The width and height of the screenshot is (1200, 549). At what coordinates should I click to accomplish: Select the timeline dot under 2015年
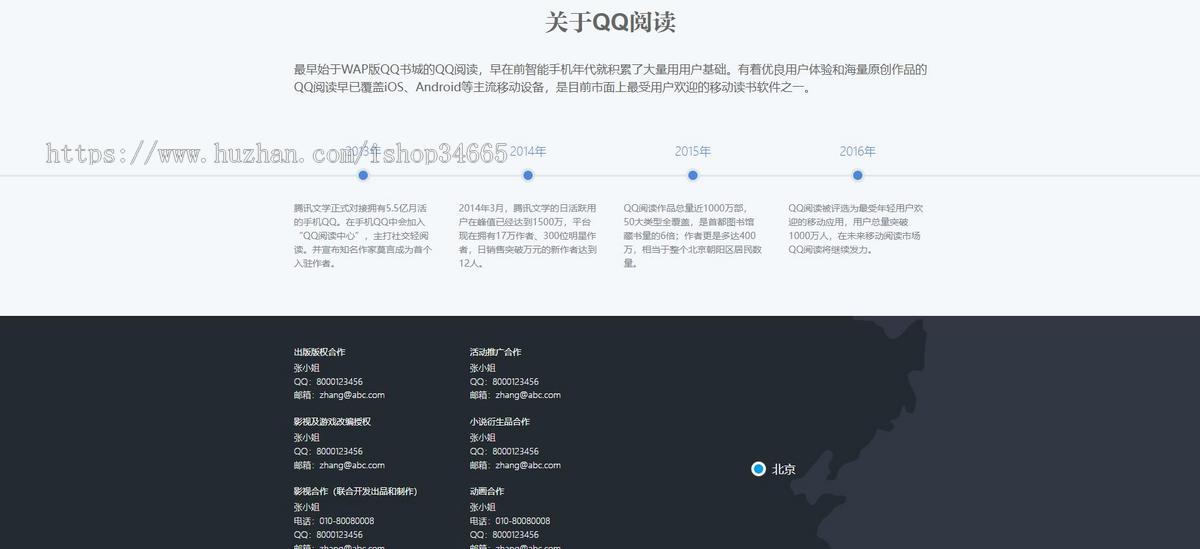pos(693,175)
